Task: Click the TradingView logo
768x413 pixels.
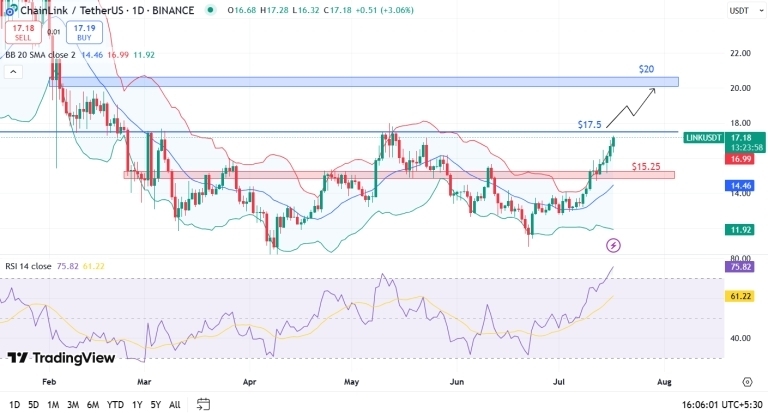Action: coord(61,358)
